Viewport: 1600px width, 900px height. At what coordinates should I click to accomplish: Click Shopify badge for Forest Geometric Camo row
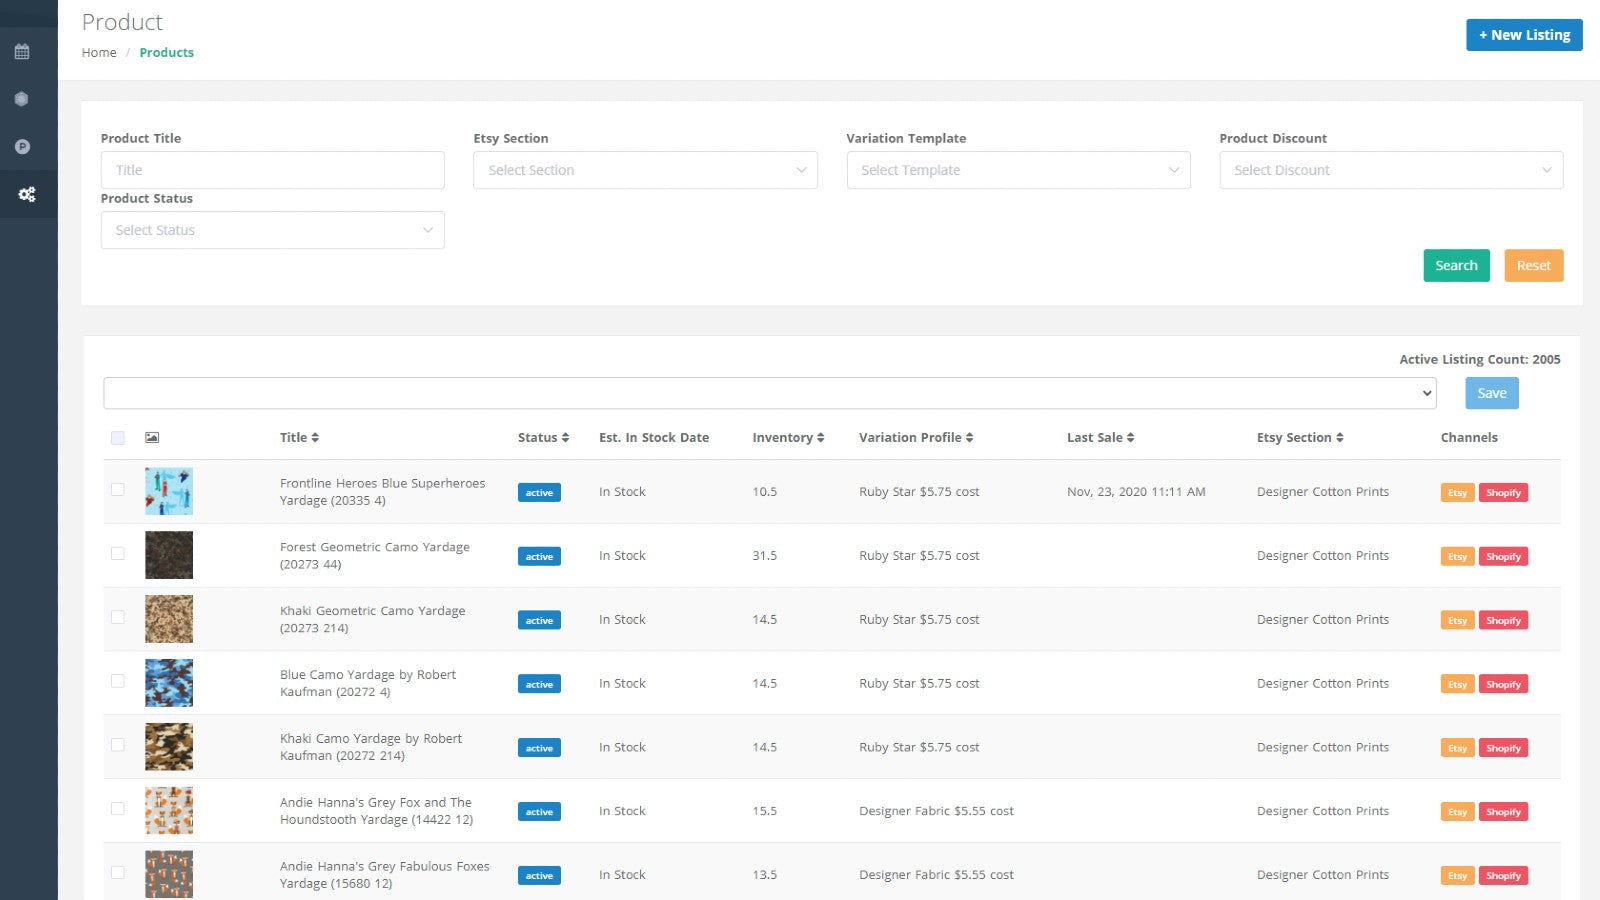tap(1503, 556)
